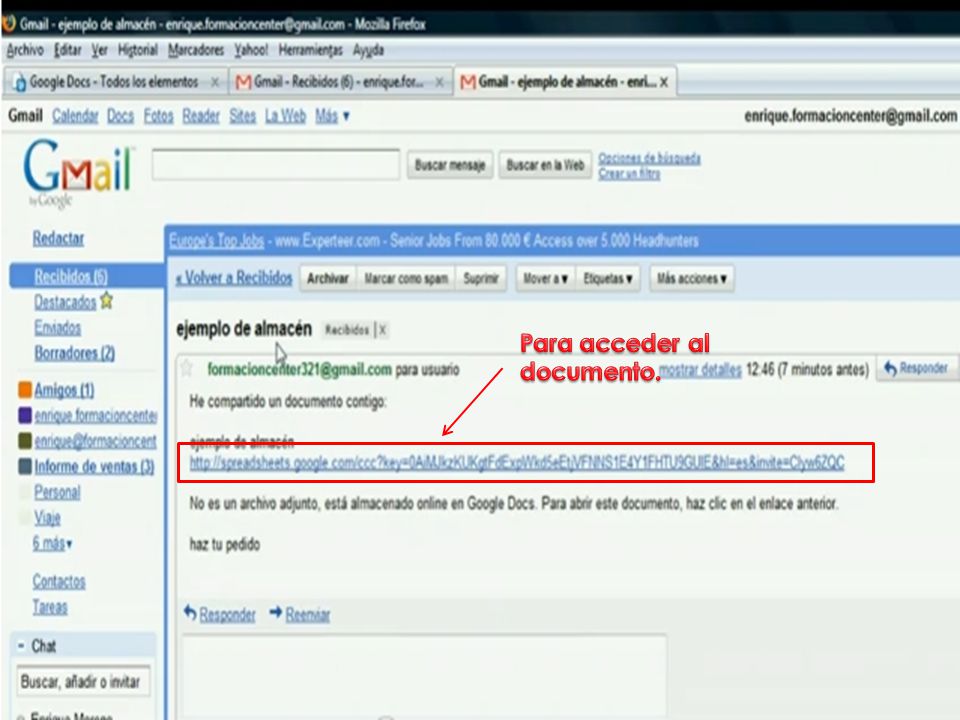960x720 pixels.
Task: Open the Marcadores menu
Action: [x=196, y=50]
